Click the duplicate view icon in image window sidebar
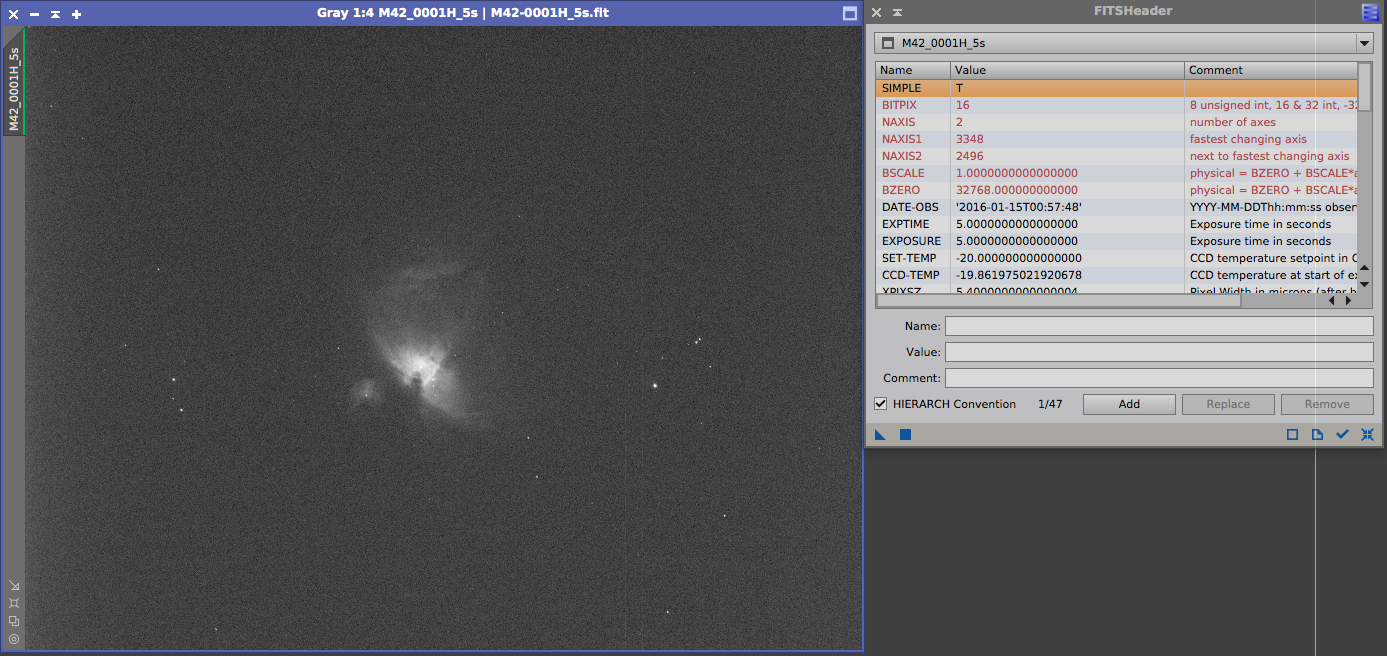 14,620
